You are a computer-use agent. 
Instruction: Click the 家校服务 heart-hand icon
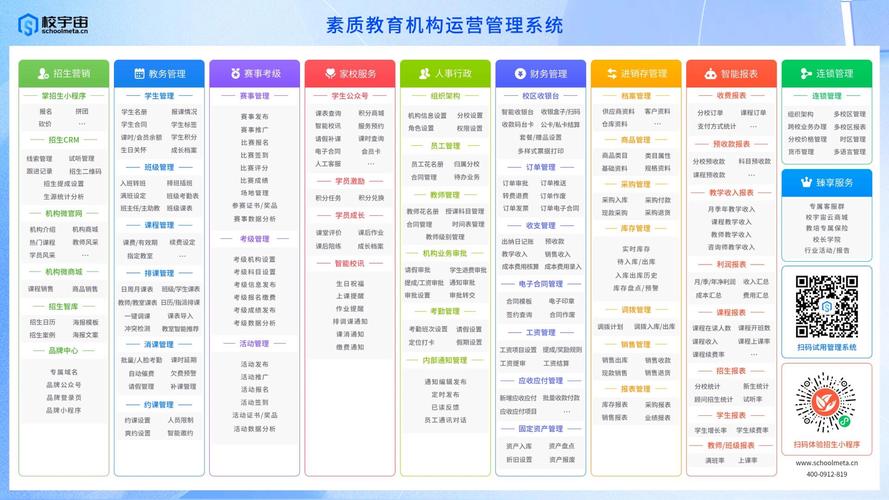pyautogui.click(x=331, y=74)
